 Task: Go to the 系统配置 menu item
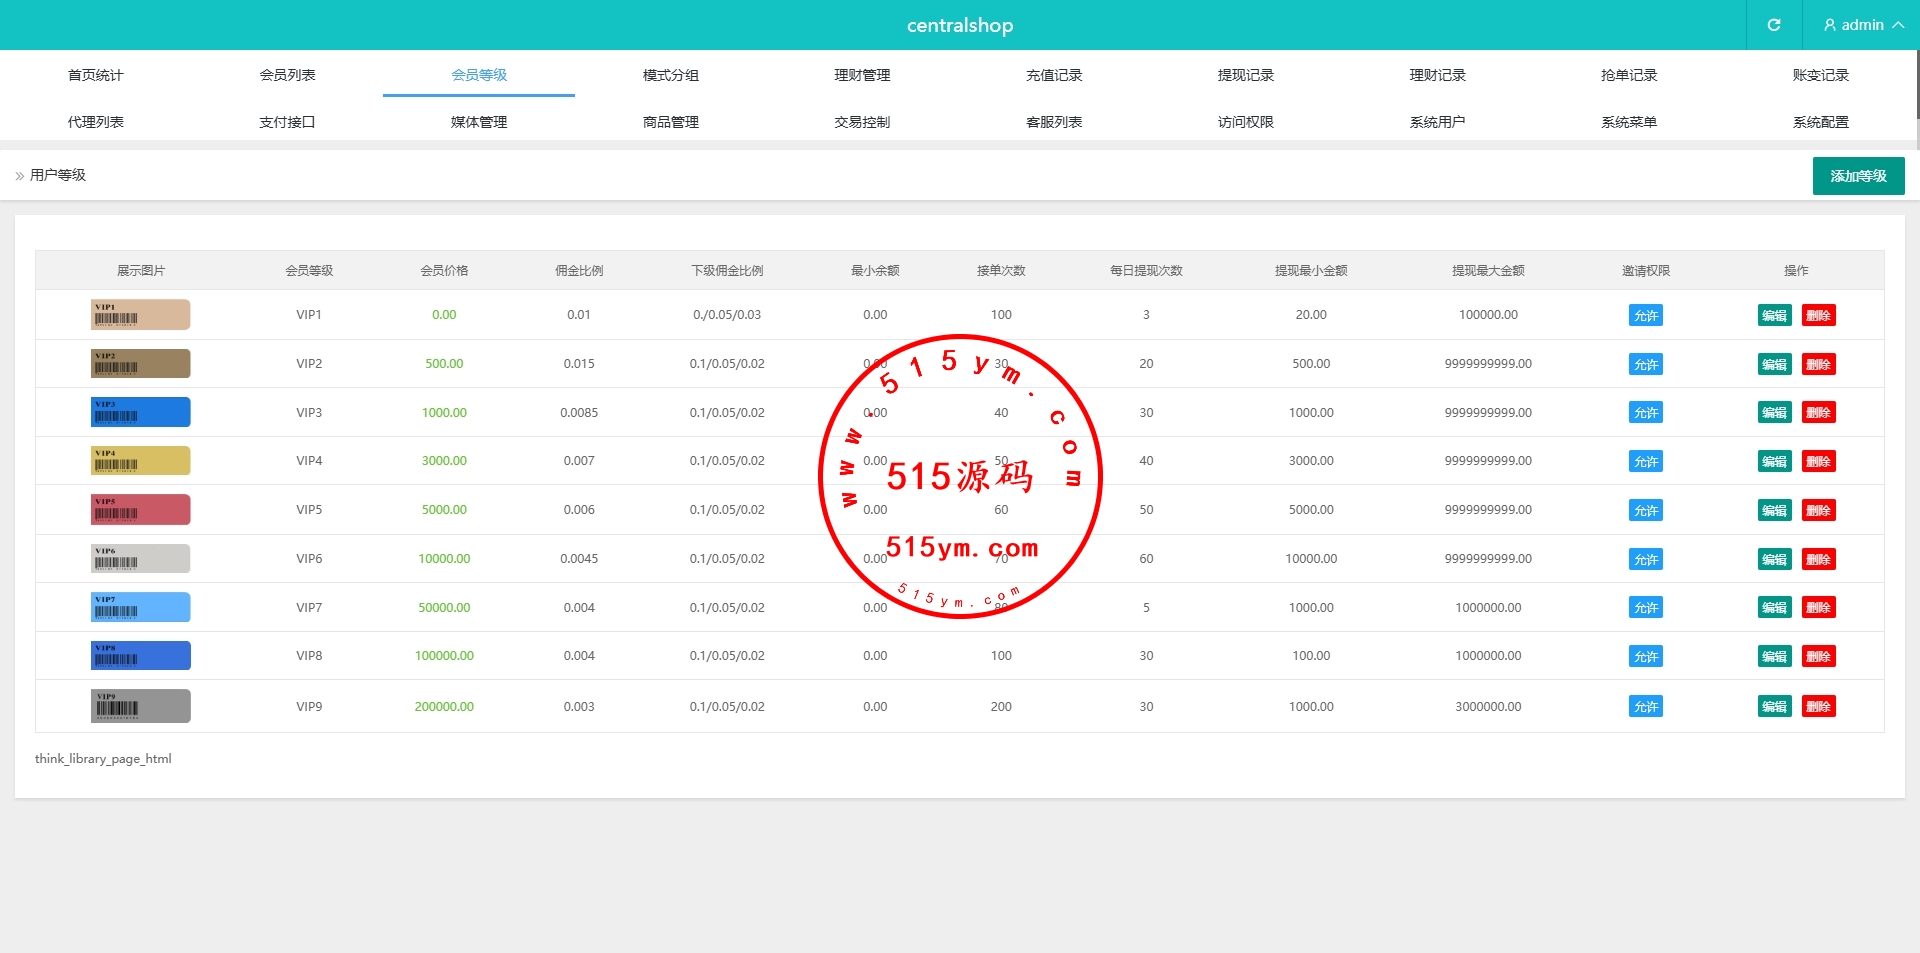pos(1820,122)
